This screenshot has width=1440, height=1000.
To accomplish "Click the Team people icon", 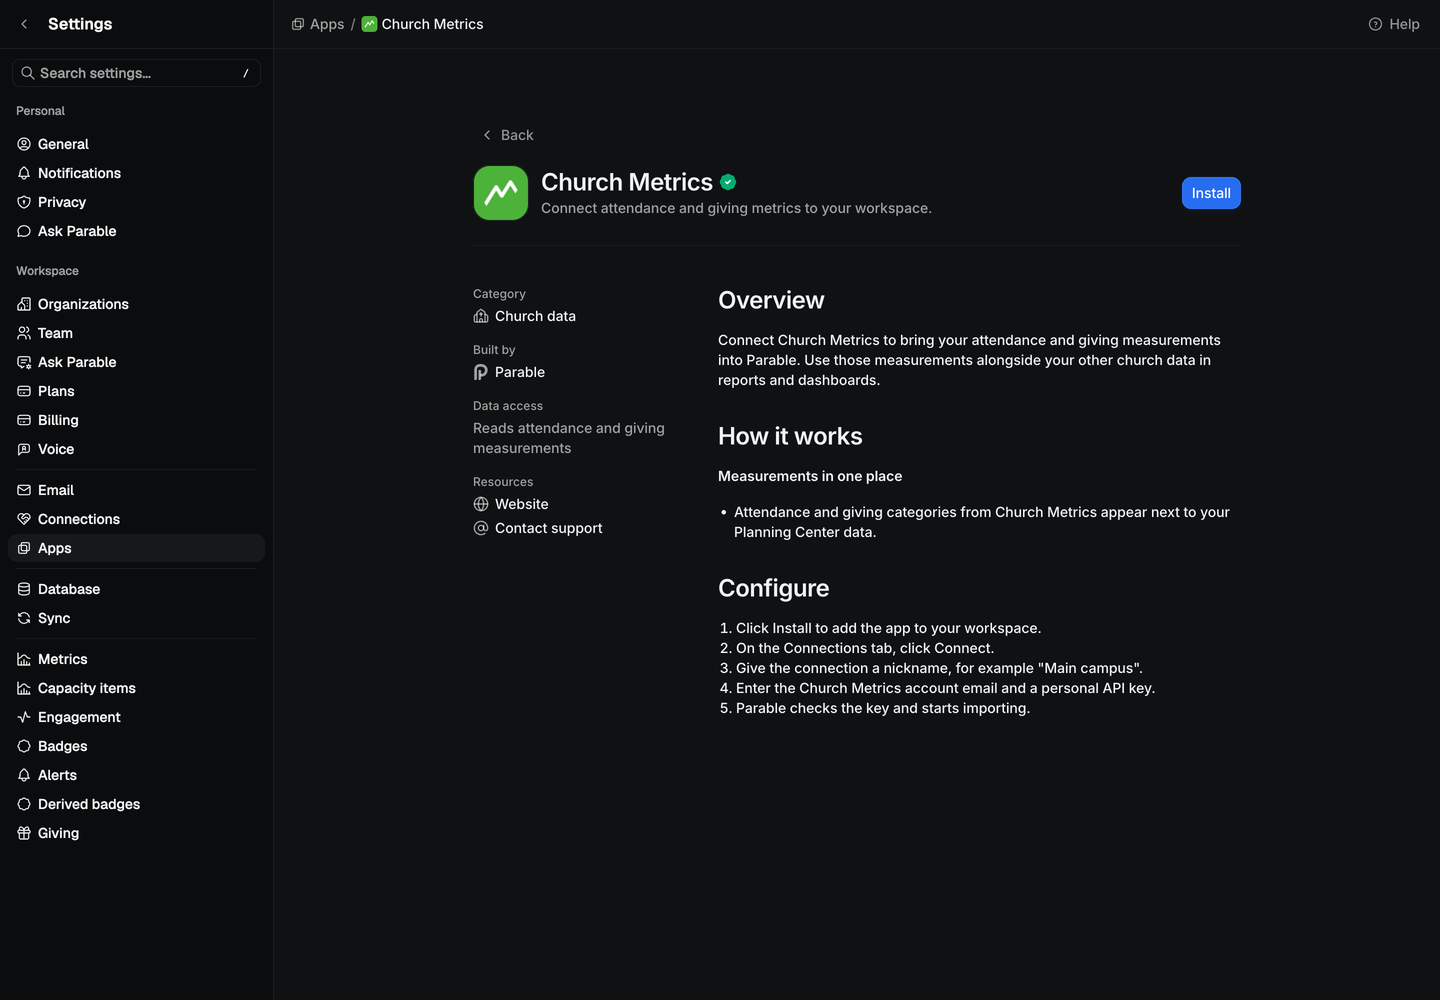I will click(x=24, y=333).
